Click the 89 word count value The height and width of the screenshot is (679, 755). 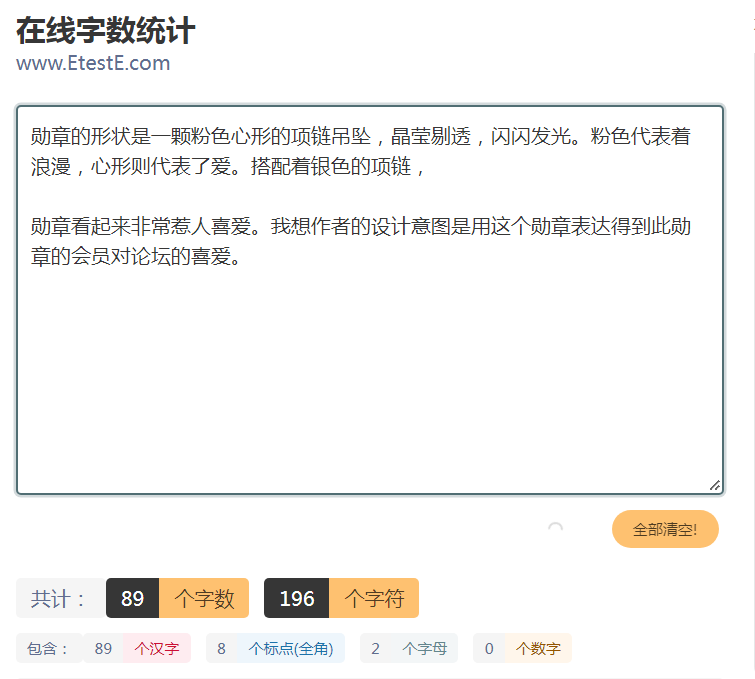[x=132, y=598]
